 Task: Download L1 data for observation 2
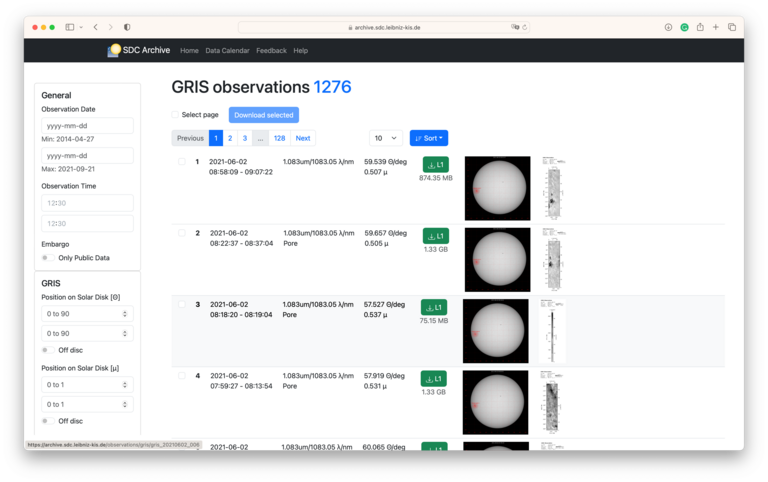pos(435,236)
